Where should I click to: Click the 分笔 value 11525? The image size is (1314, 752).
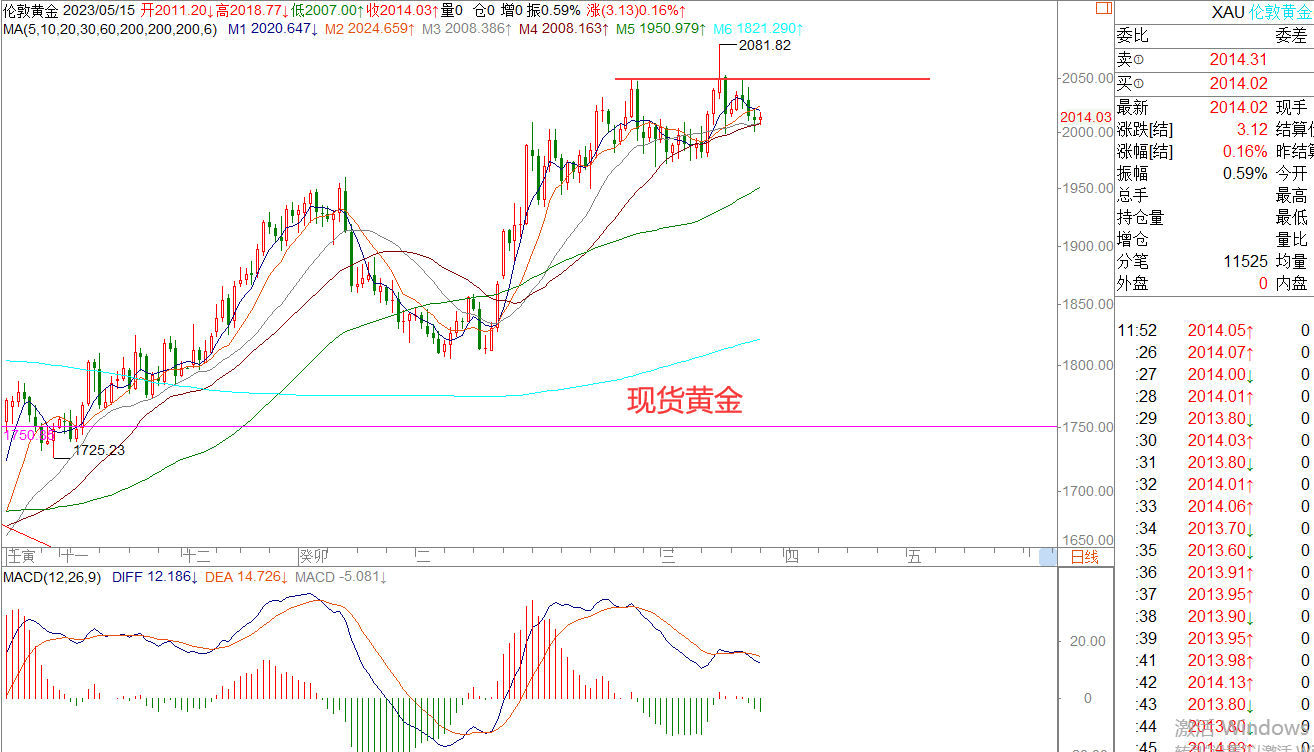pos(1245,262)
